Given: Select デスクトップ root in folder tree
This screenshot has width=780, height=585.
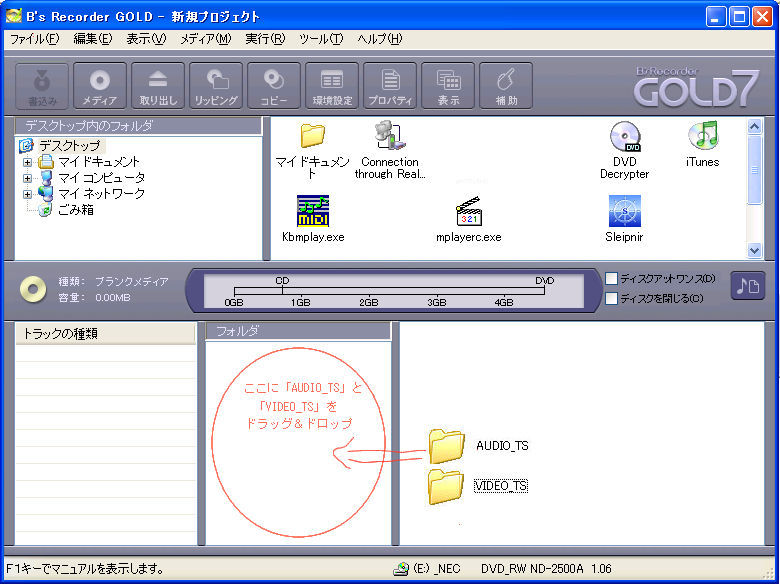Looking at the screenshot, I should click(x=70, y=146).
